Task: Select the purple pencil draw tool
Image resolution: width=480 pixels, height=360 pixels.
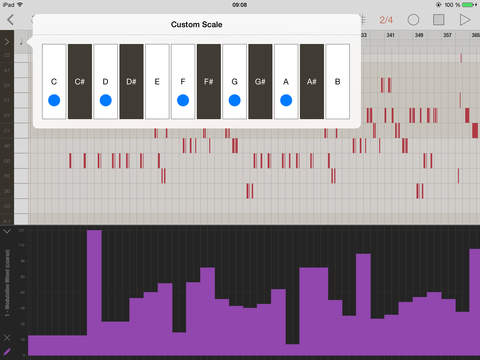Action: 7,352
